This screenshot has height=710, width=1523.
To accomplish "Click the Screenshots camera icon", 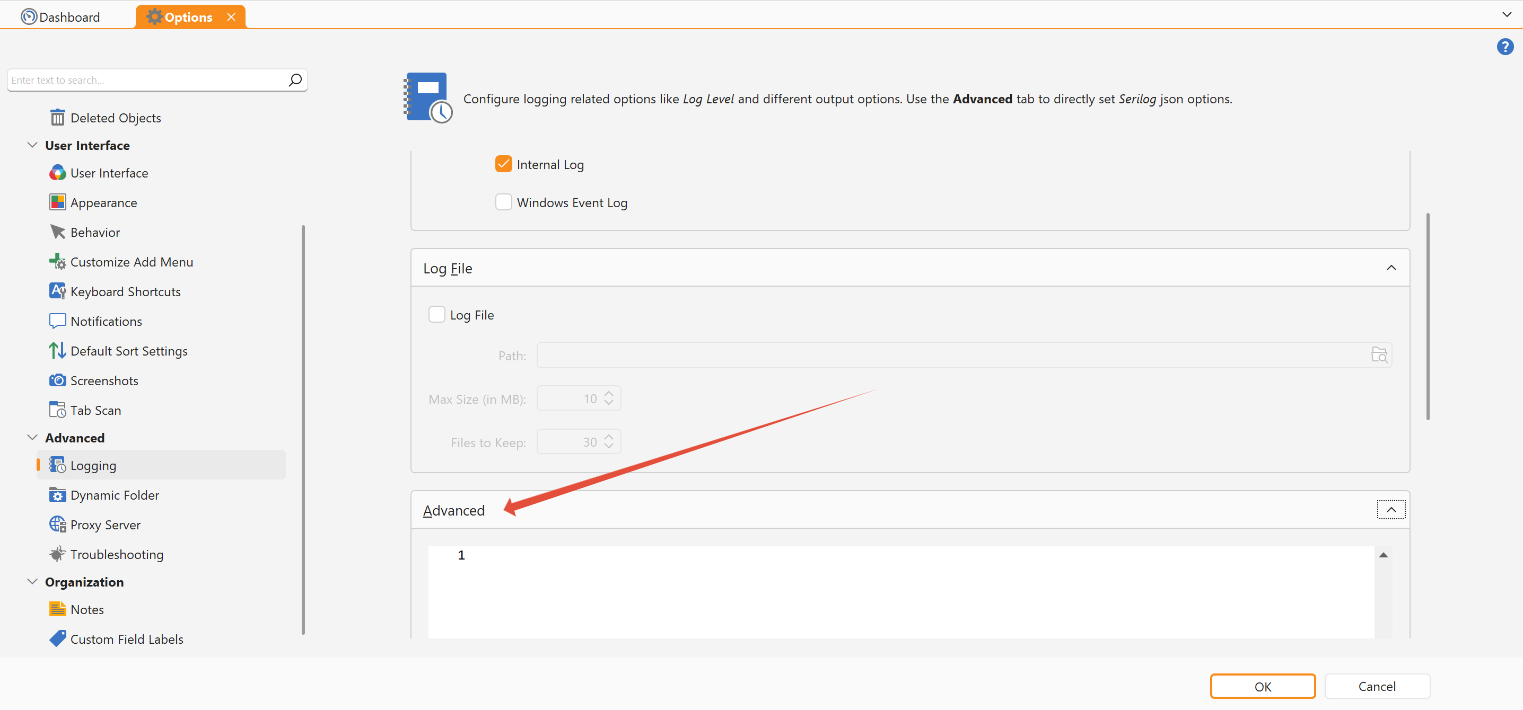I will (x=57, y=381).
